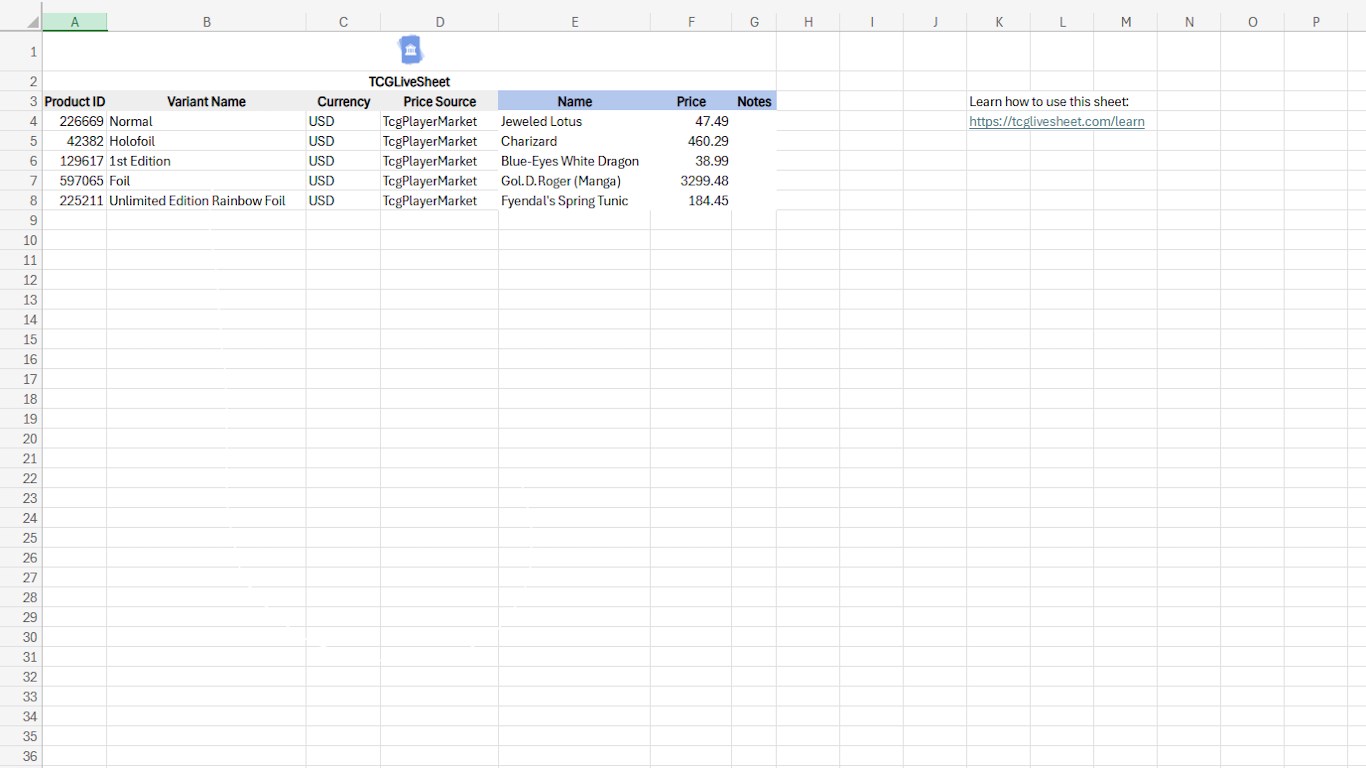
Task: Click the Foil variant cell in row 7
Action: [x=206, y=181]
